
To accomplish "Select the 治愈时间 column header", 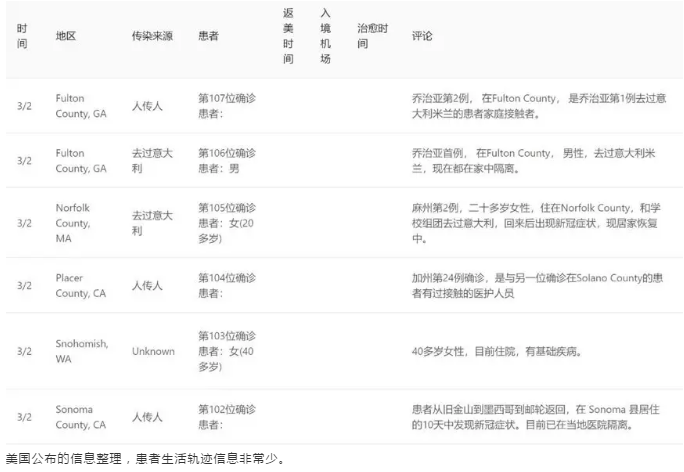I will (373, 36).
